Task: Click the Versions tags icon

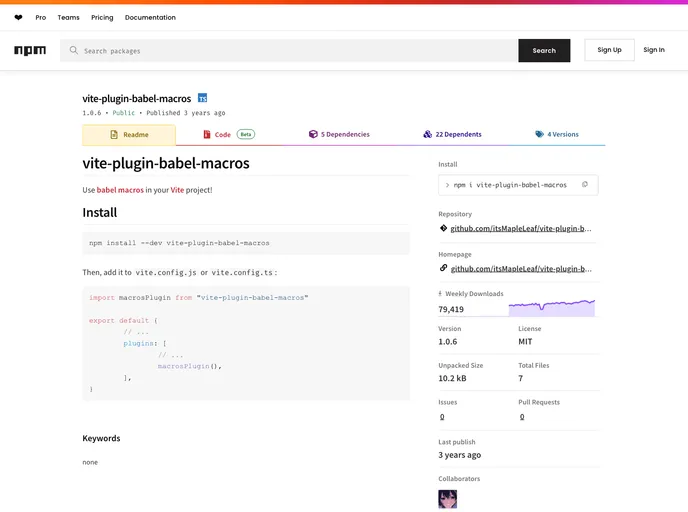Action: pyautogui.click(x=539, y=134)
